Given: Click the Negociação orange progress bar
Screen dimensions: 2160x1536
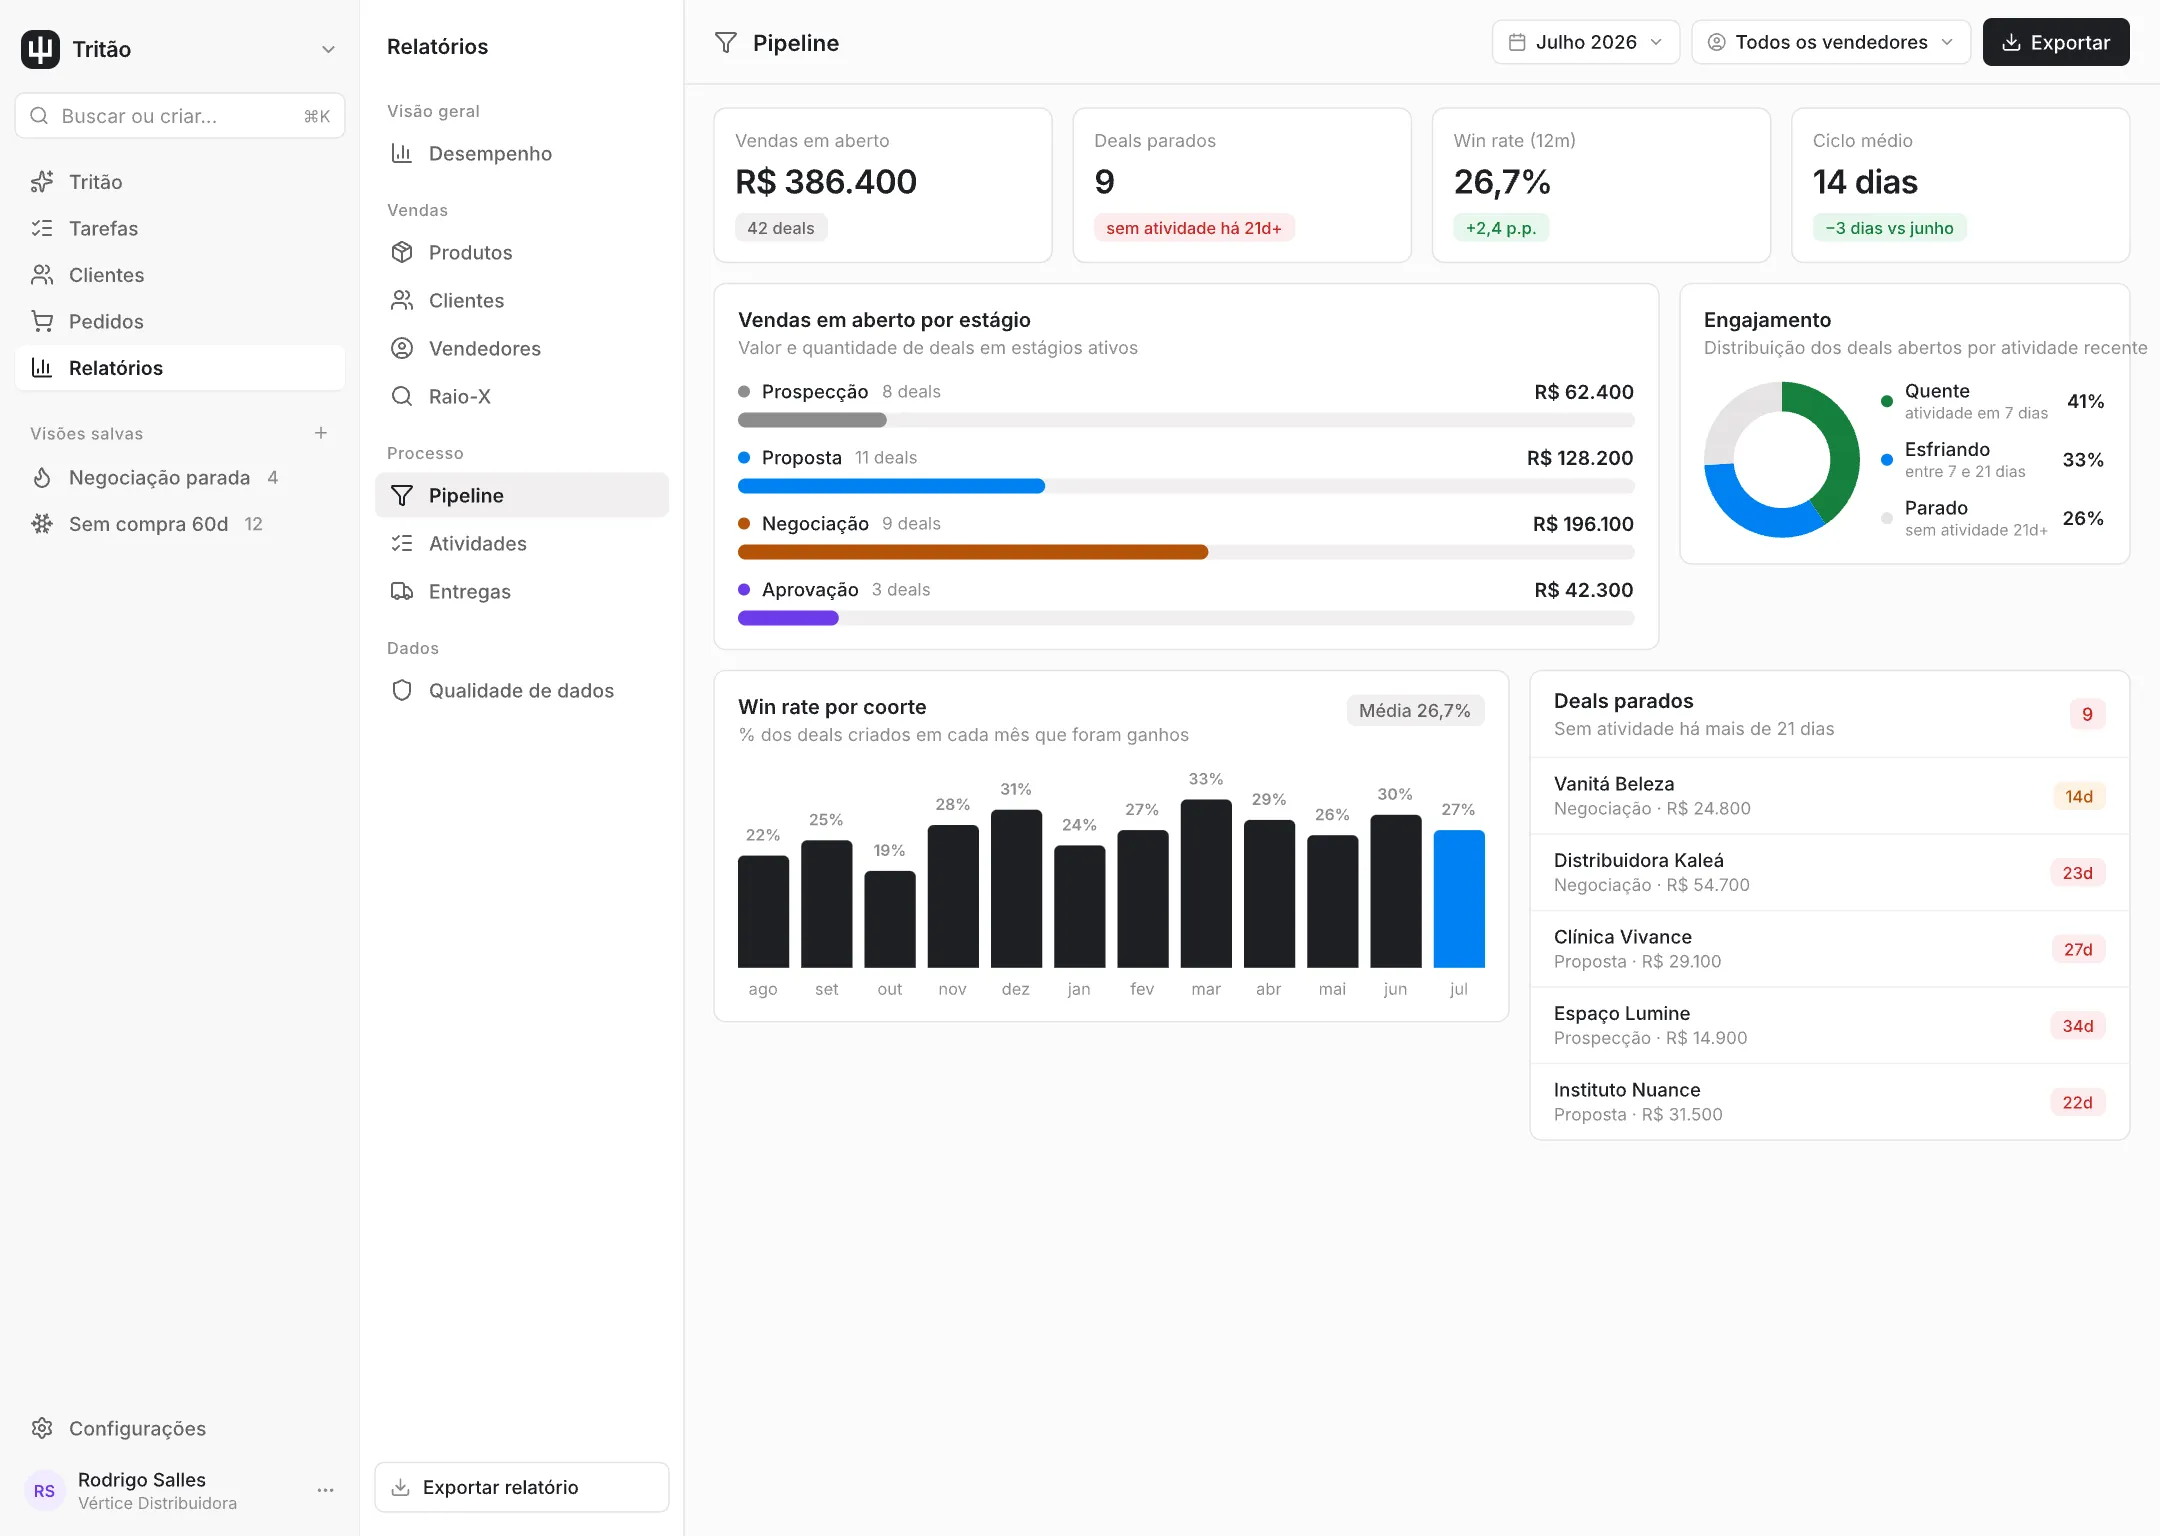Looking at the screenshot, I should (x=973, y=552).
